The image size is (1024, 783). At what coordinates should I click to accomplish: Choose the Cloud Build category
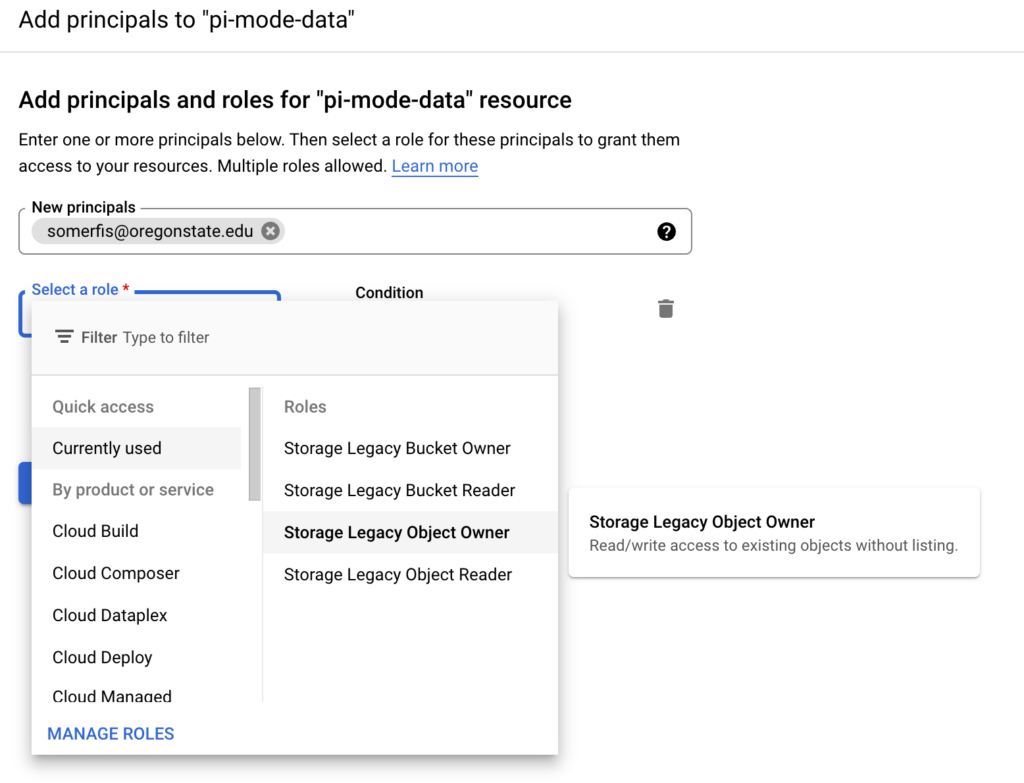pos(136,531)
